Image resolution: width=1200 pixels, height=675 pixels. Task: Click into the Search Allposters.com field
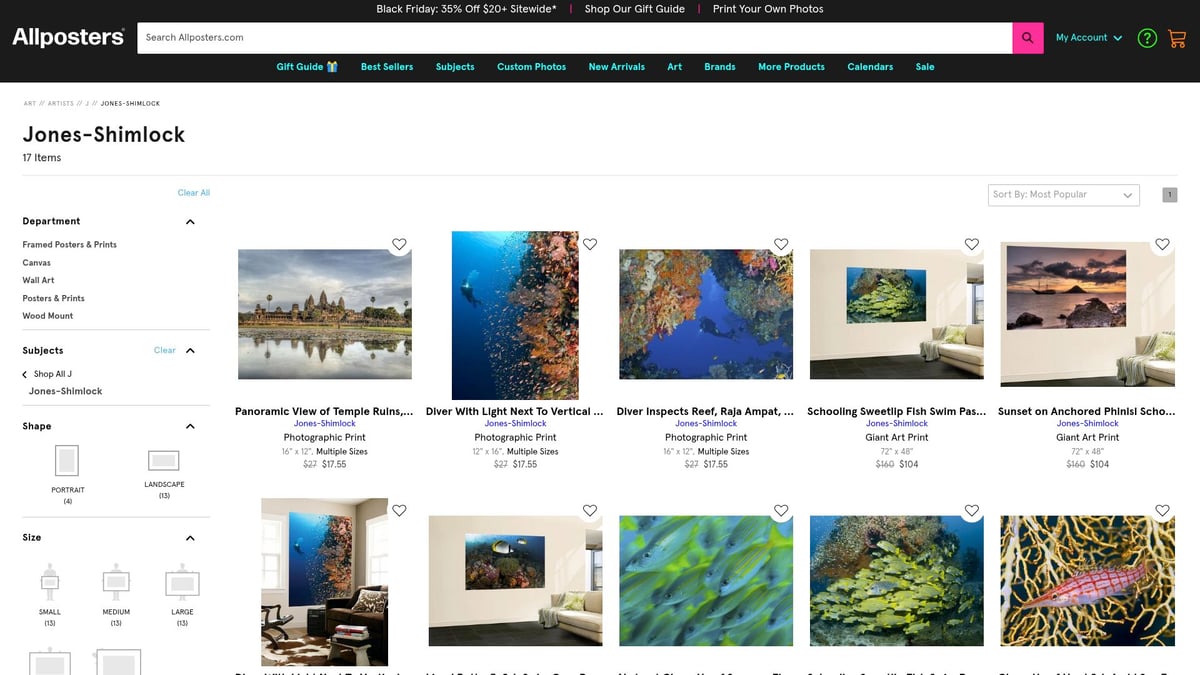pos(575,38)
